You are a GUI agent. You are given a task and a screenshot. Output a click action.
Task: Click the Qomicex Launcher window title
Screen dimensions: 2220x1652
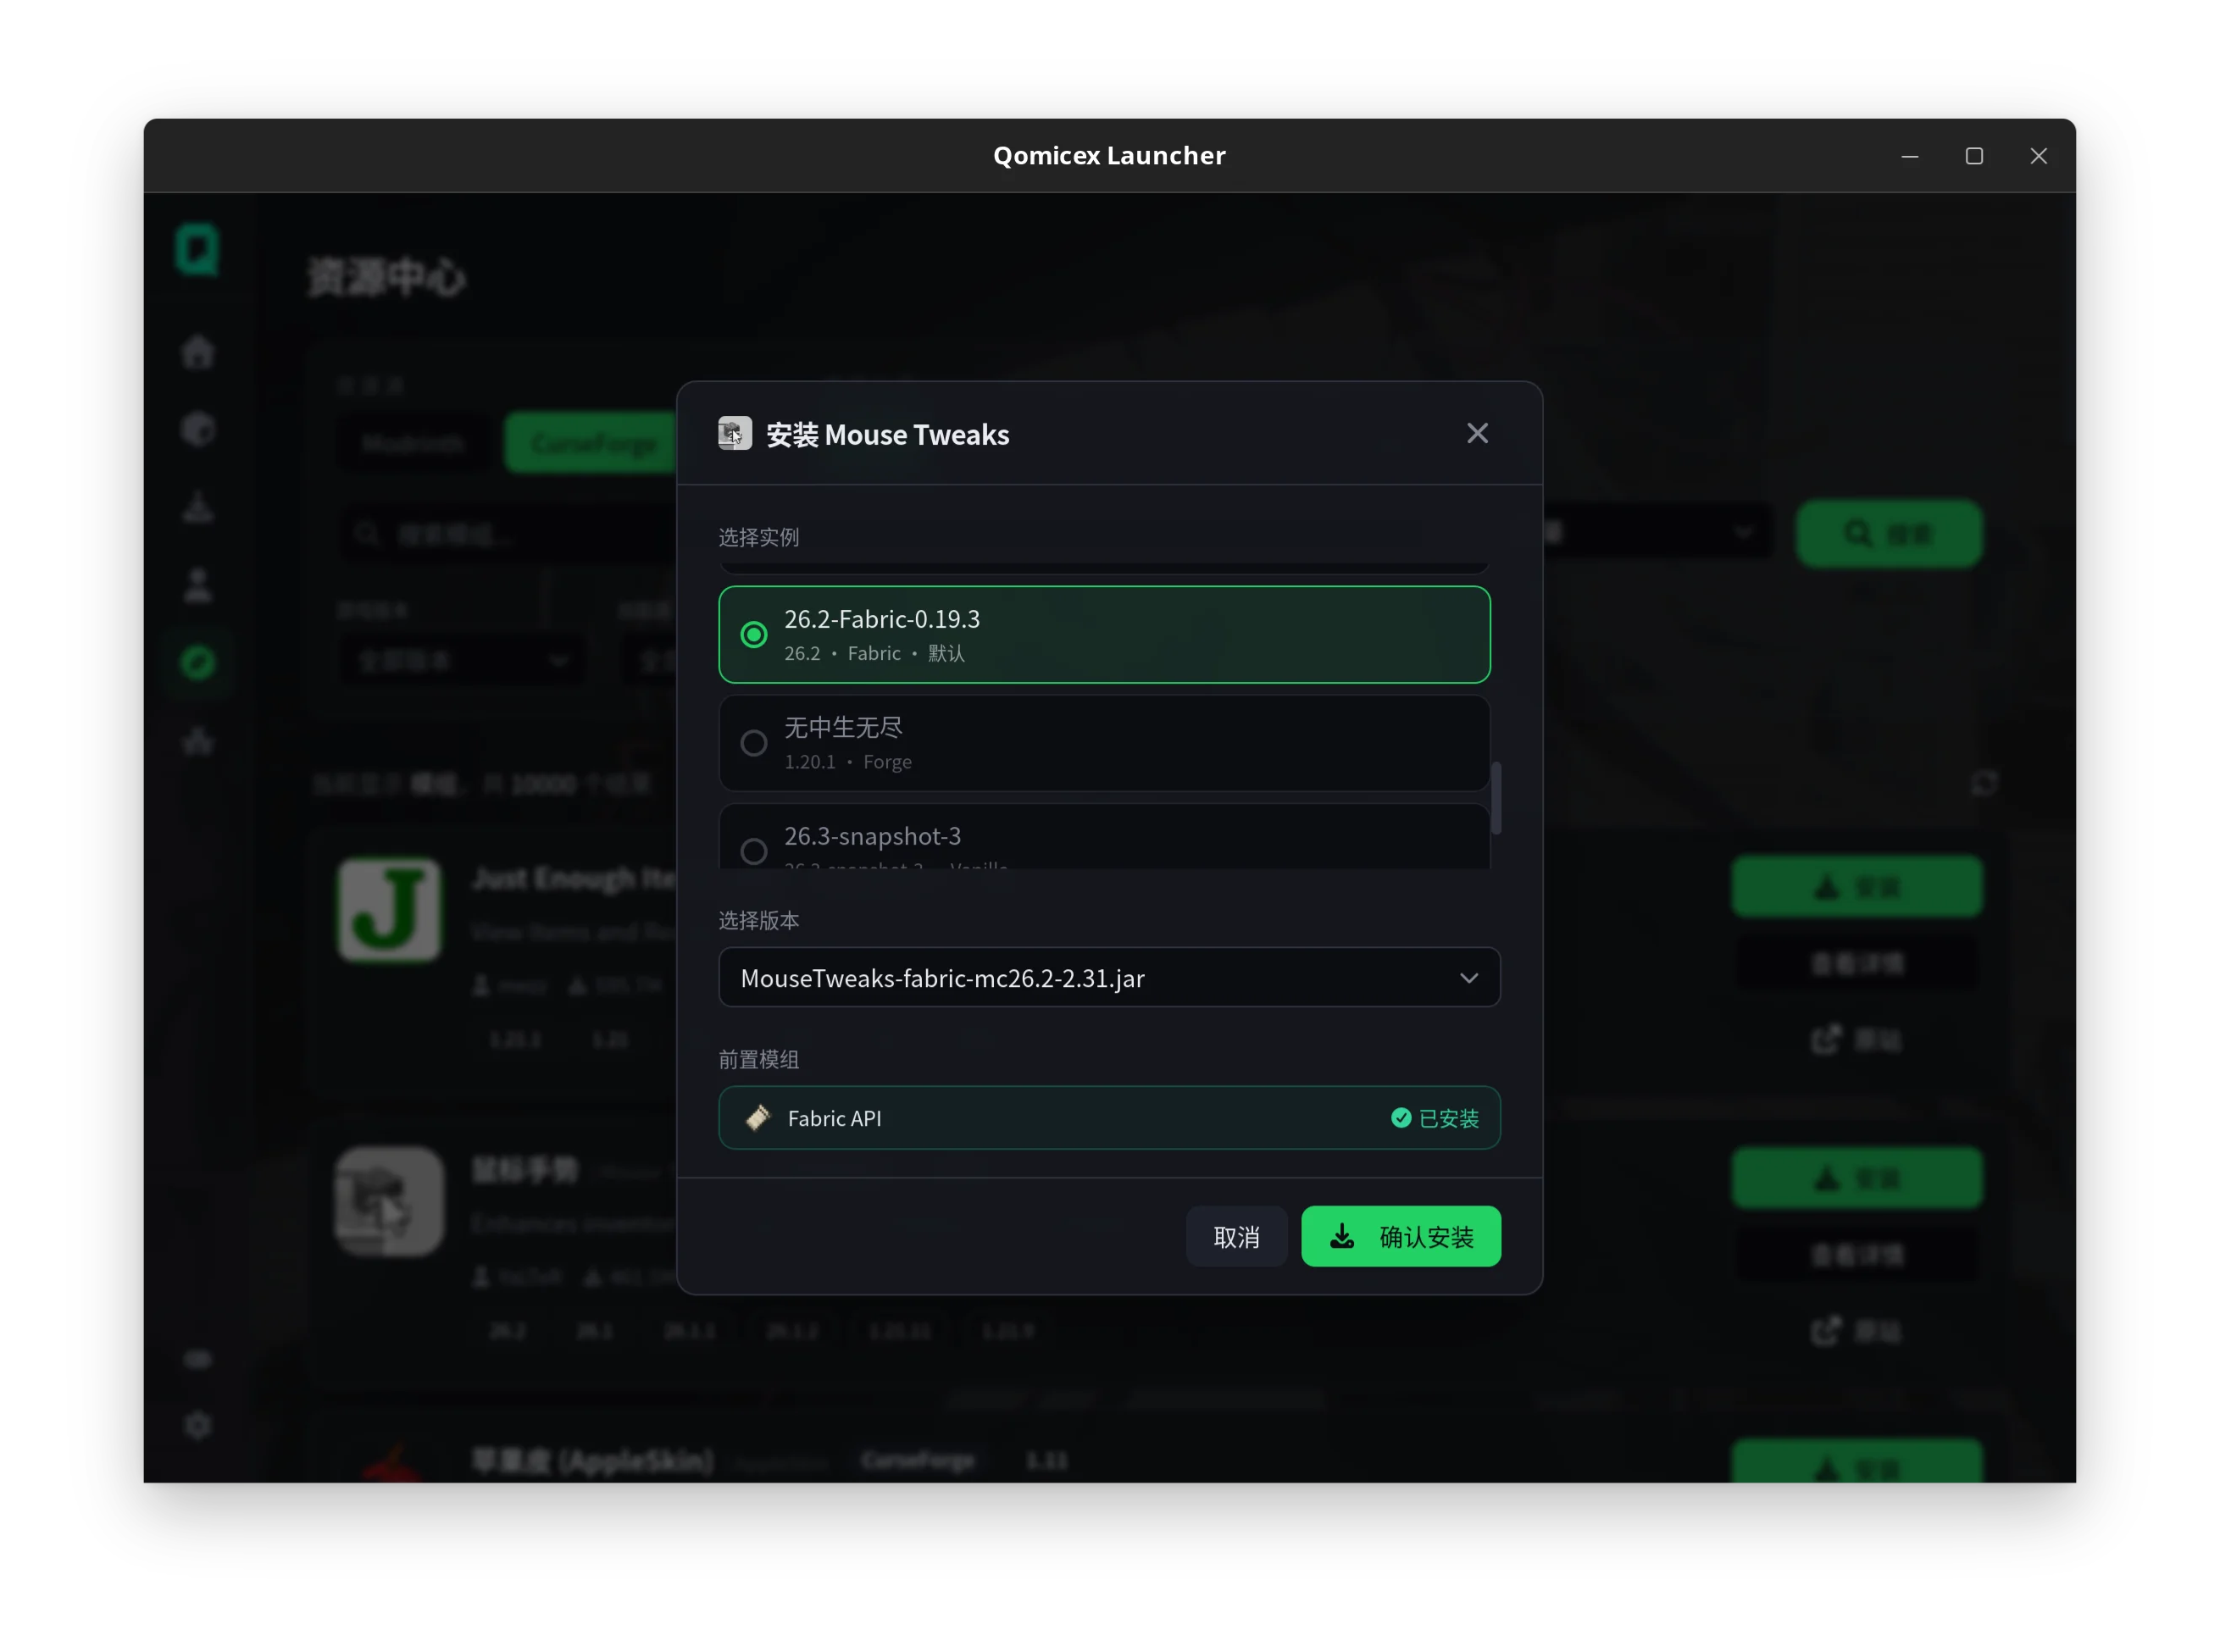coord(1109,155)
